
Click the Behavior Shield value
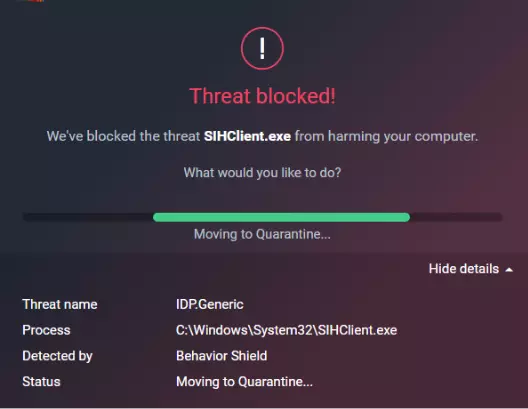(222, 356)
